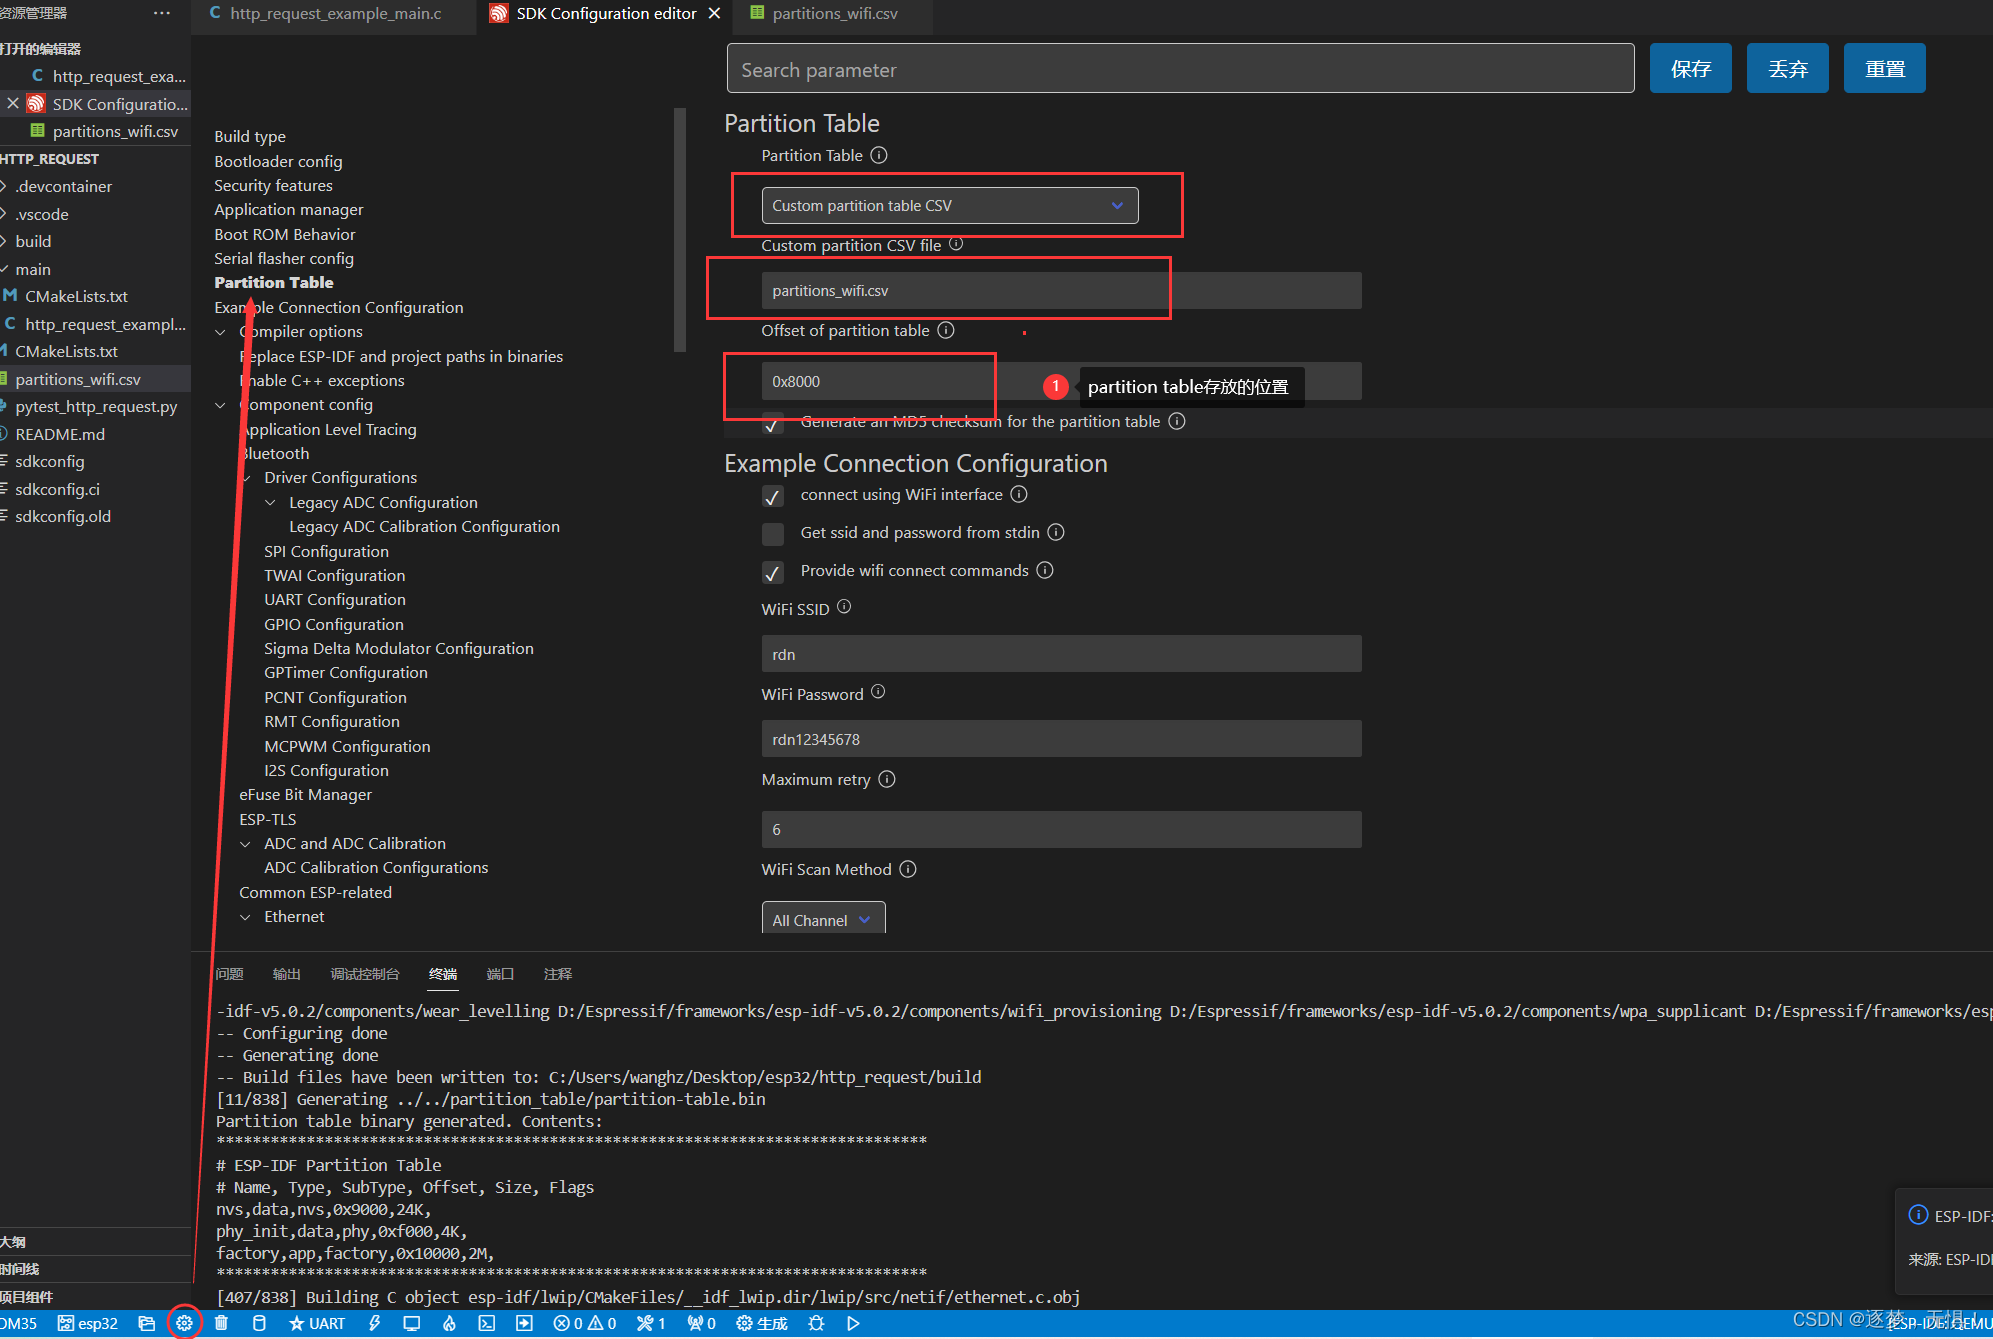This screenshot has width=1993, height=1339.
Task: Open ESP-IDF terminal icon in status bar
Action: tap(486, 1323)
